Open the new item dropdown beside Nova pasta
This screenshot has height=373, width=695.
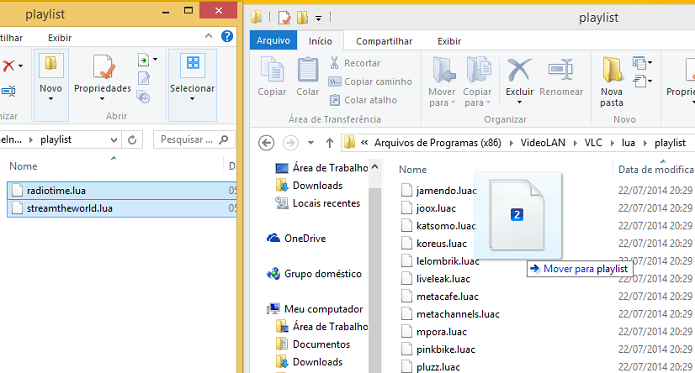tap(642, 63)
